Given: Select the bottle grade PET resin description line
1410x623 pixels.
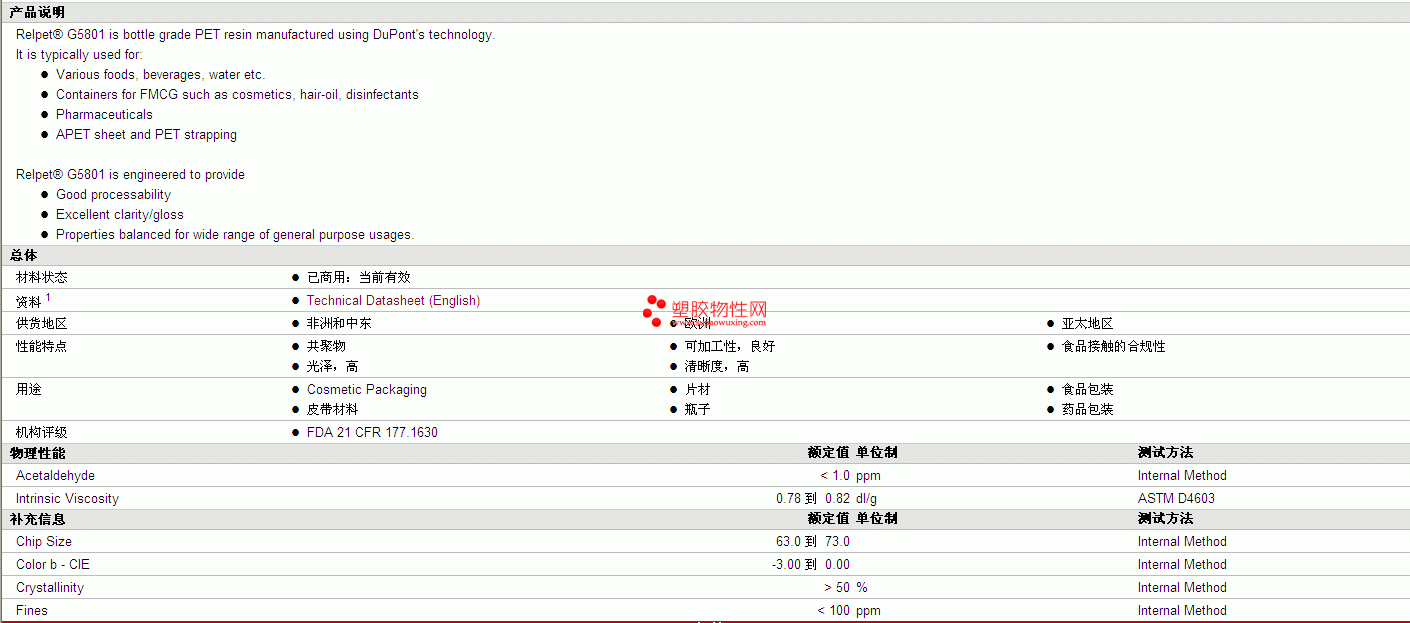Looking at the screenshot, I should pyautogui.click(x=255, y=35).
